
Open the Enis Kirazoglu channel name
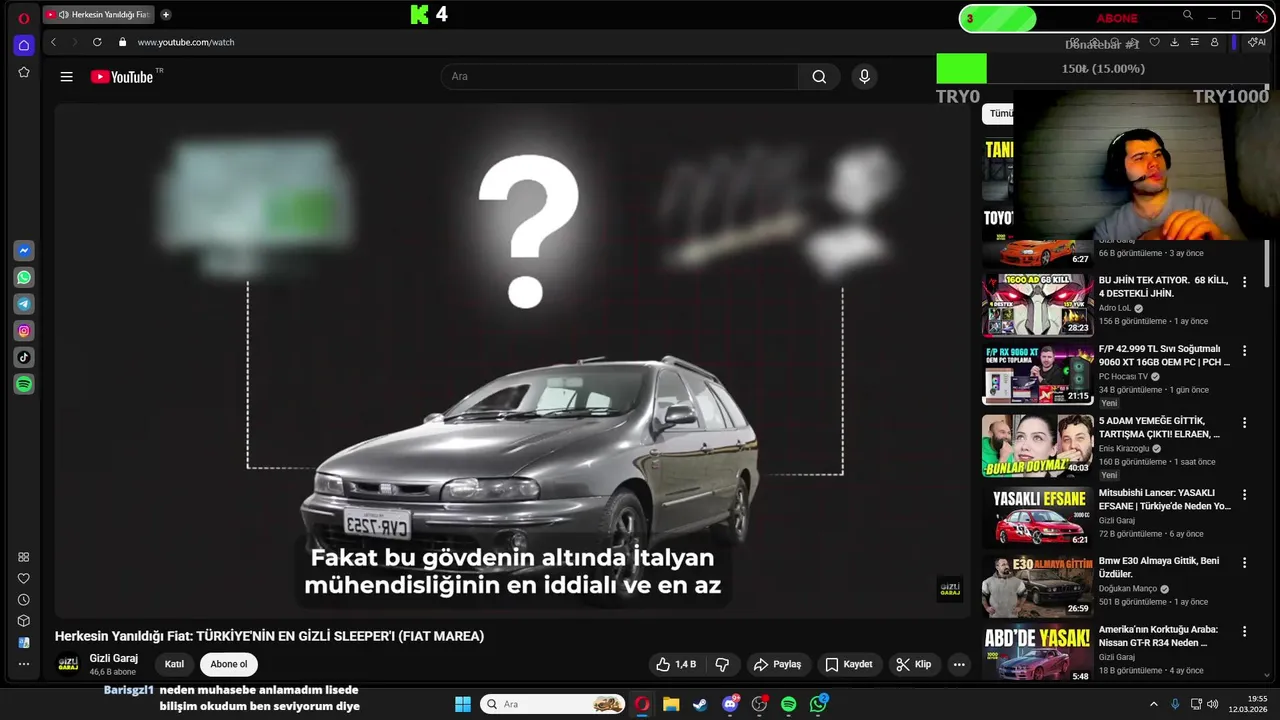click(x=1124, y=449)
